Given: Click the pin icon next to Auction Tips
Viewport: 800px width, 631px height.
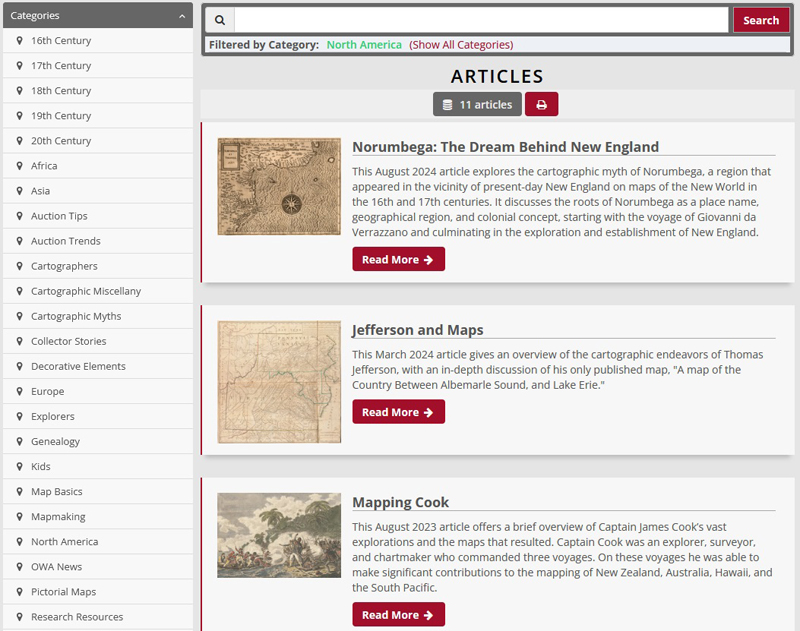Looking at the screenshot, I should (19, 216).
